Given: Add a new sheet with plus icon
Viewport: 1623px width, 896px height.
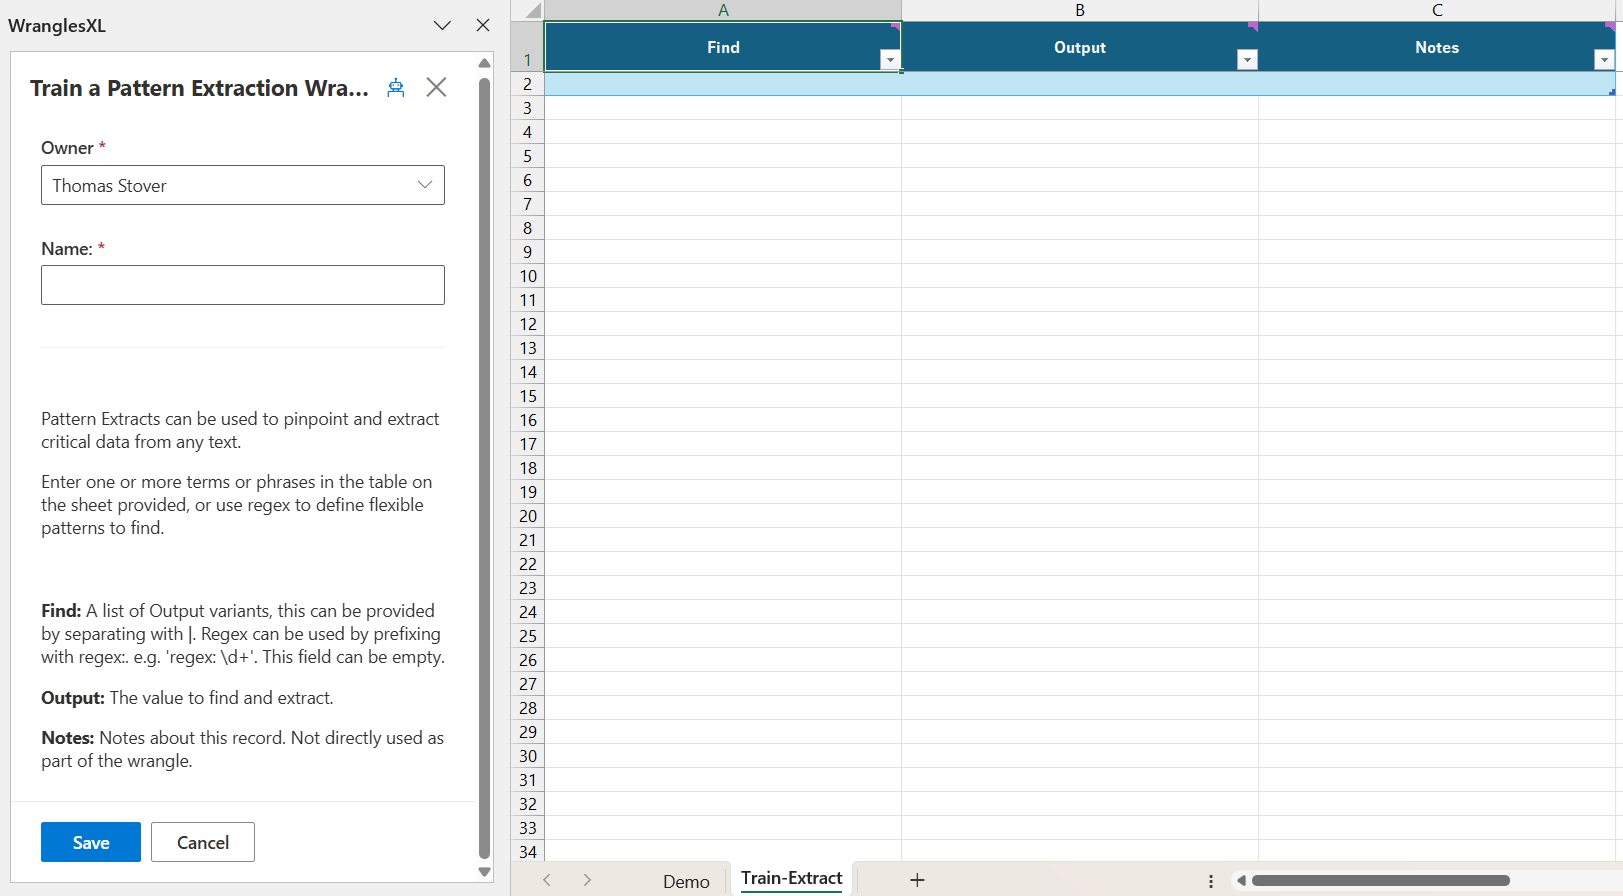Looking at the screenshot, I should click(917, 880).
